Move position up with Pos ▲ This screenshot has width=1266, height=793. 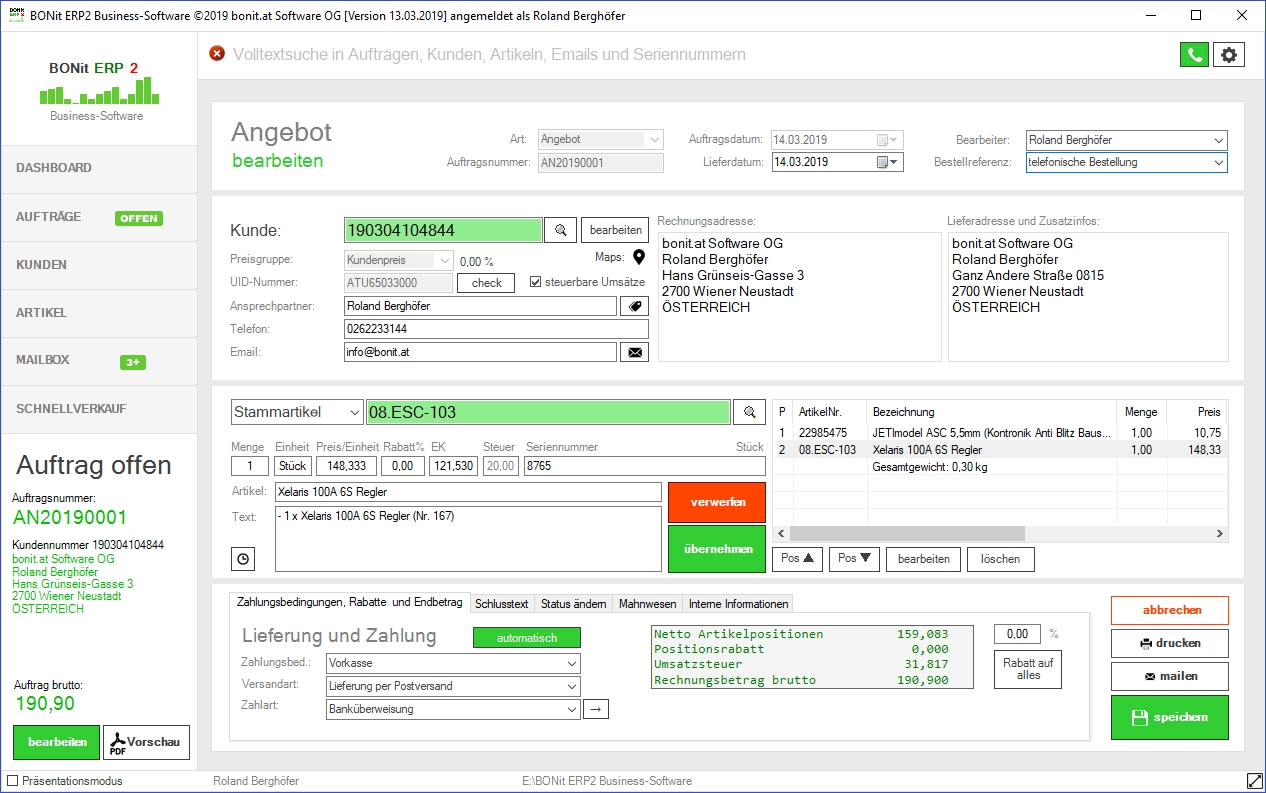[797, 559]
